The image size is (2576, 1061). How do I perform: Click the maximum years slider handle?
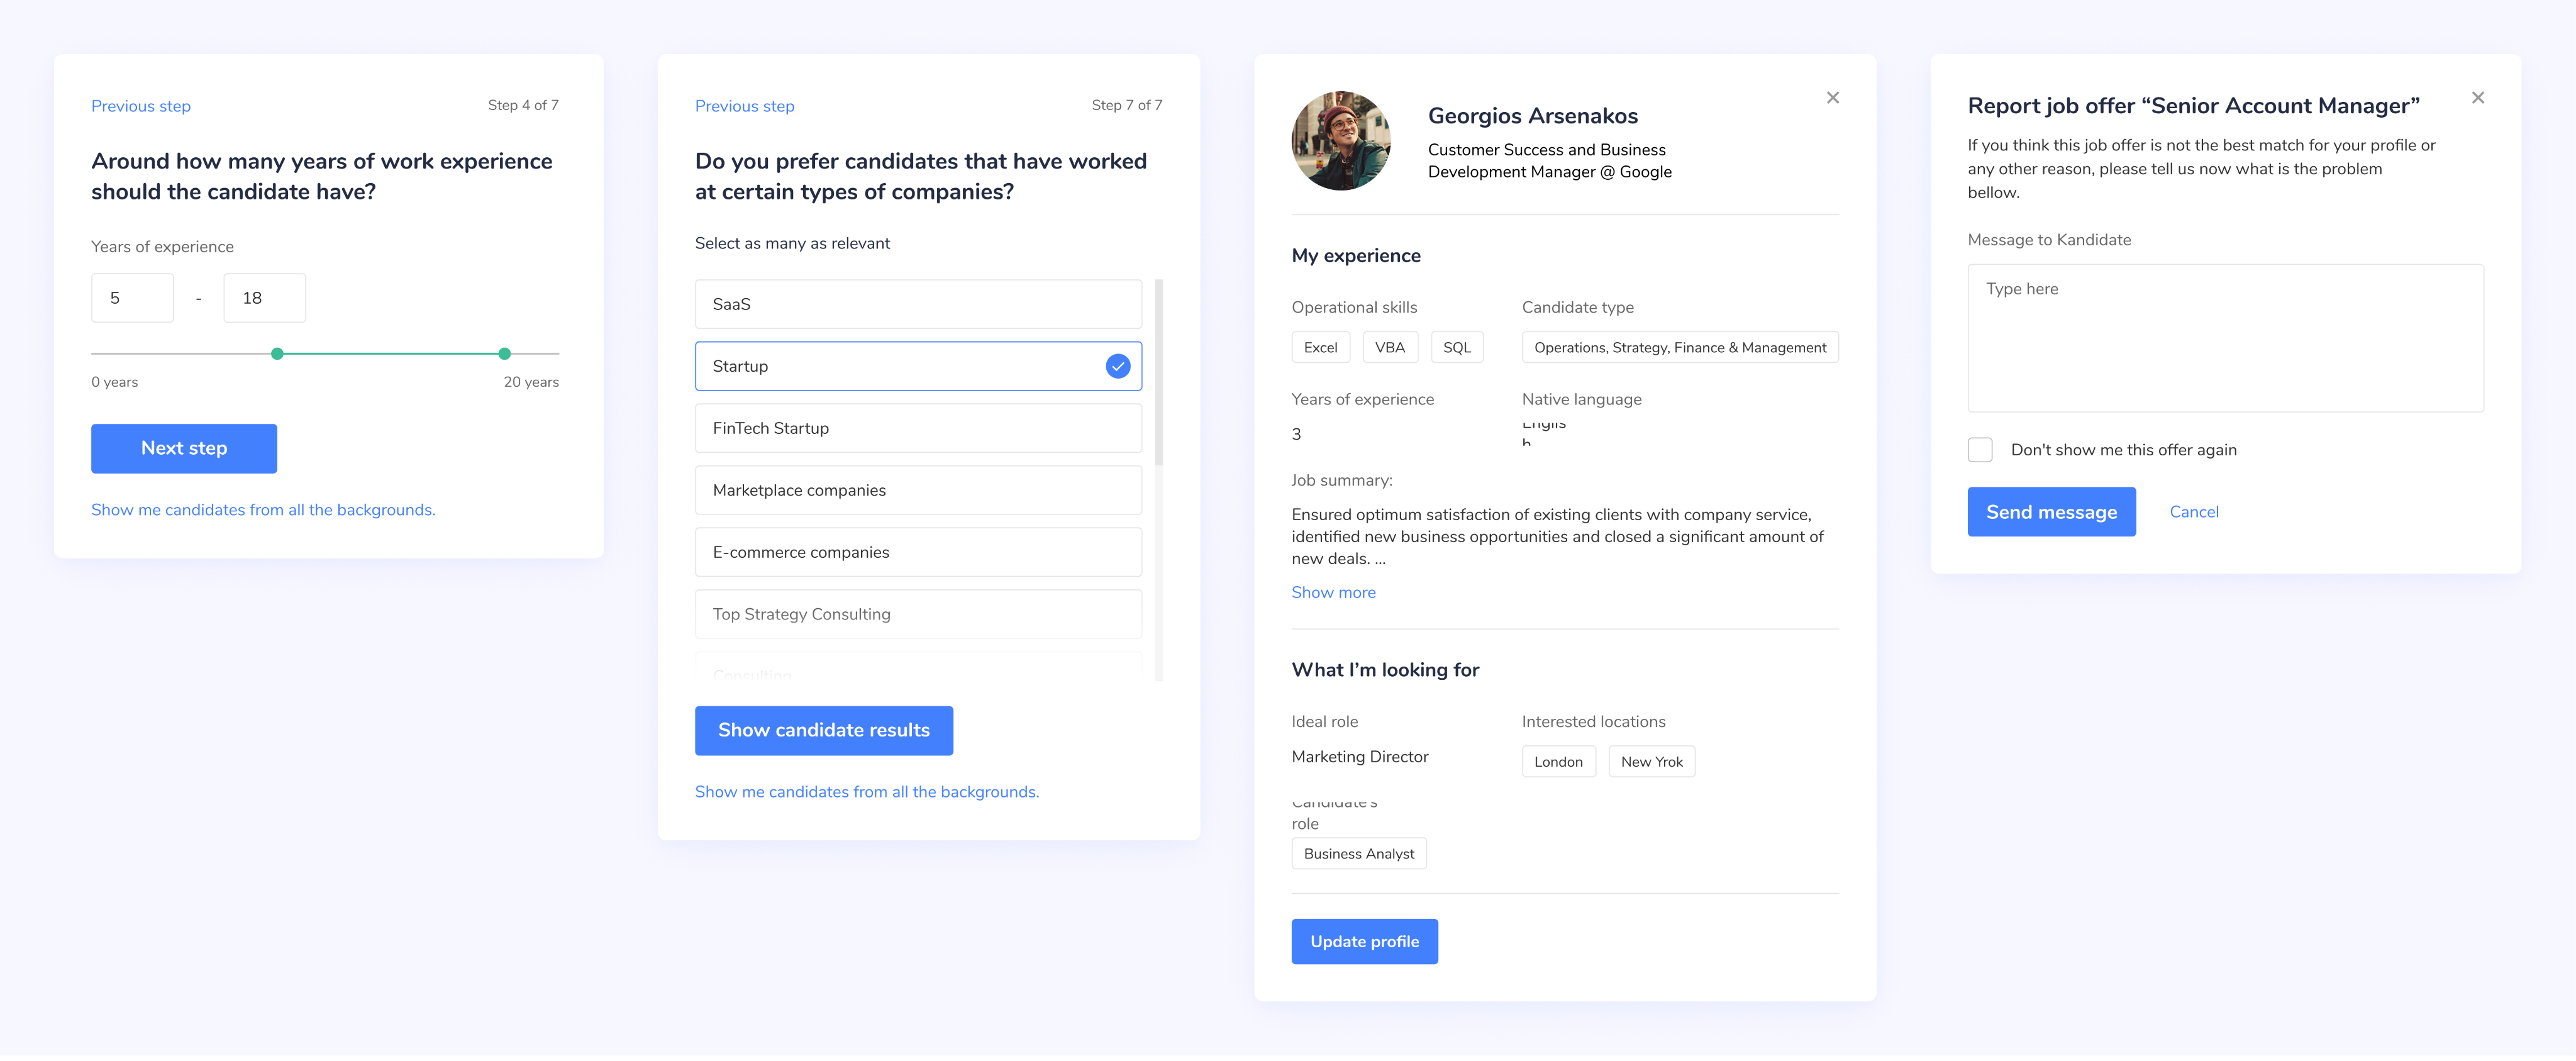click(504, 354)
